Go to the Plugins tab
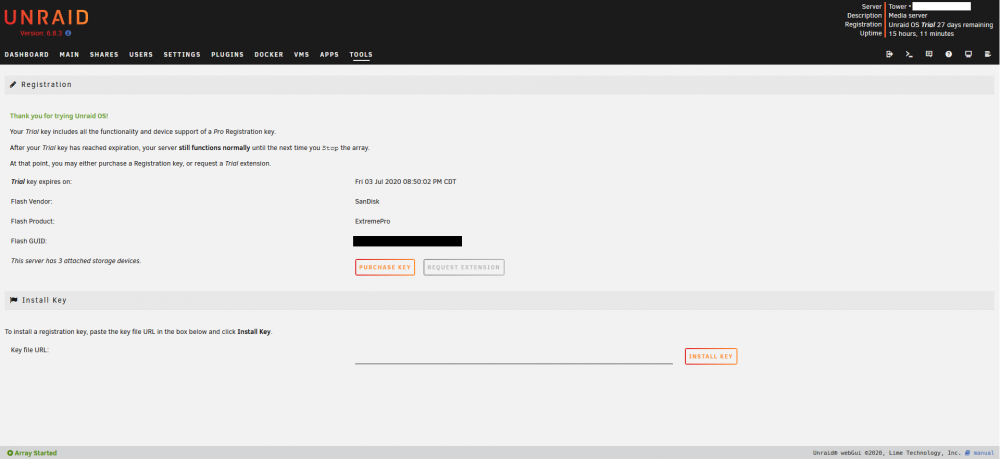This screenshot has width=1000, height=459. (228, 55)
